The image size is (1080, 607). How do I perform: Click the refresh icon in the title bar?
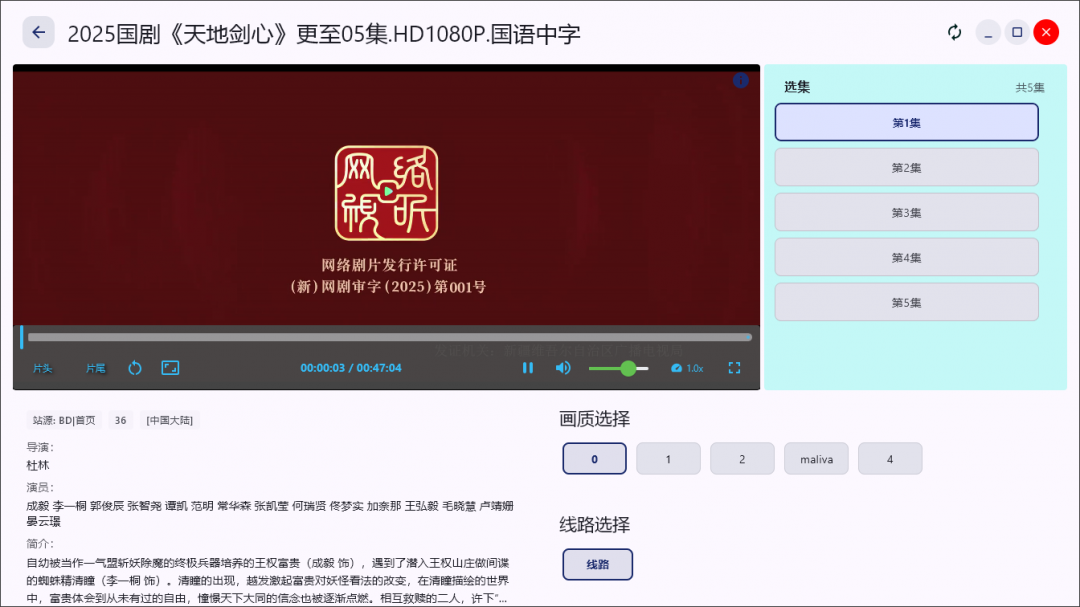tap(954, 31)
